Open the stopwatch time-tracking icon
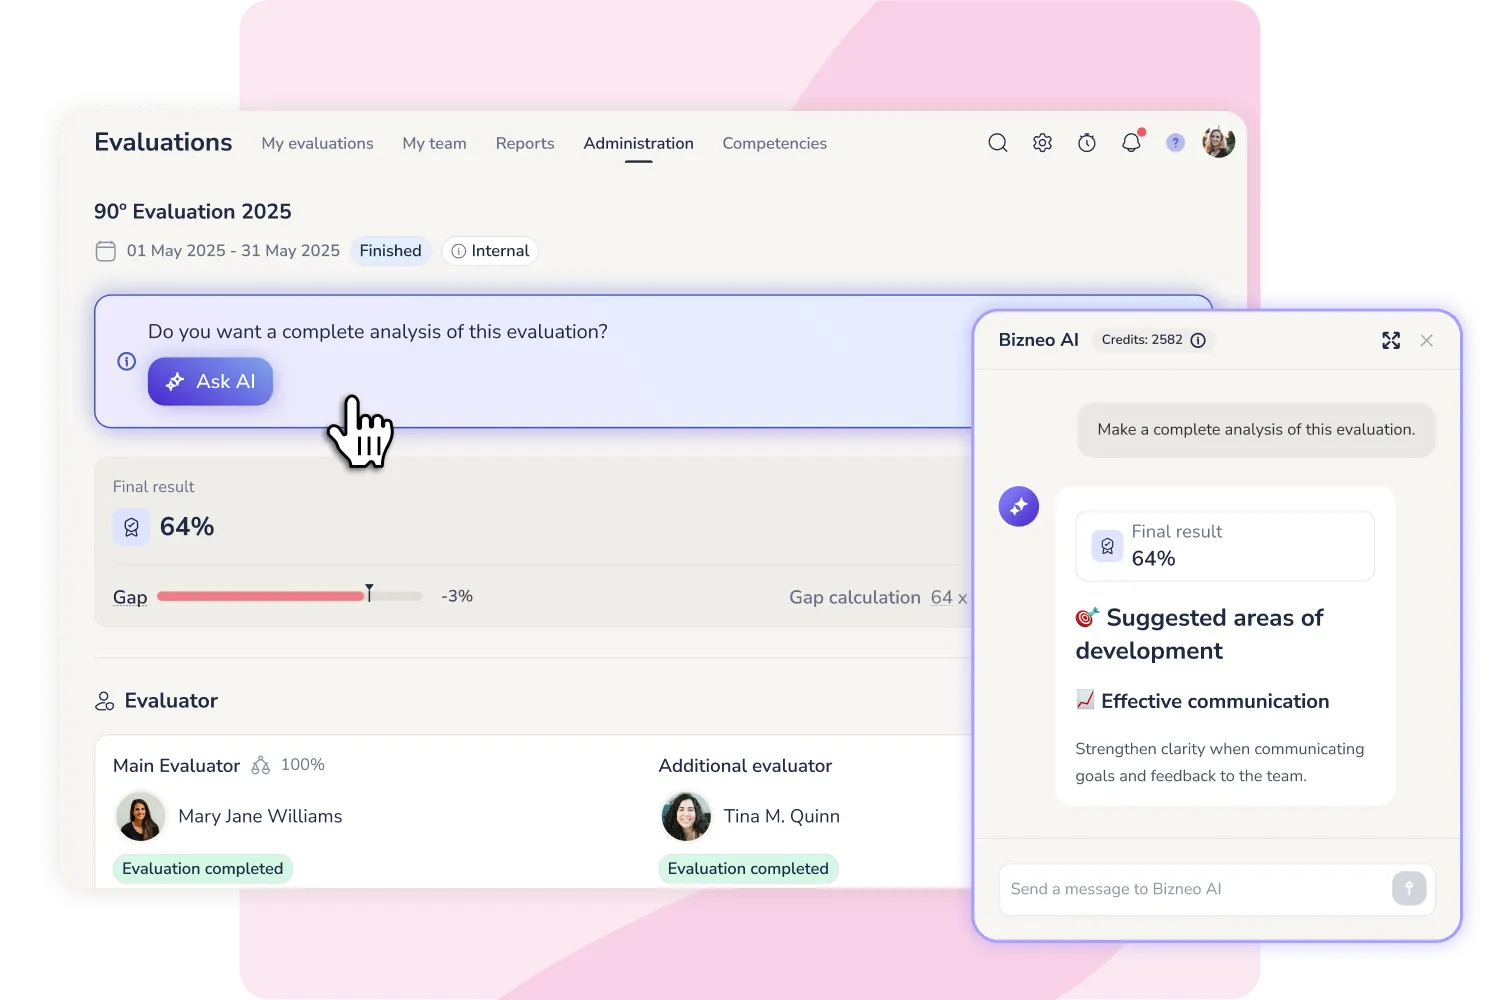The image size is (1500, 1000). pos(1087,143)
